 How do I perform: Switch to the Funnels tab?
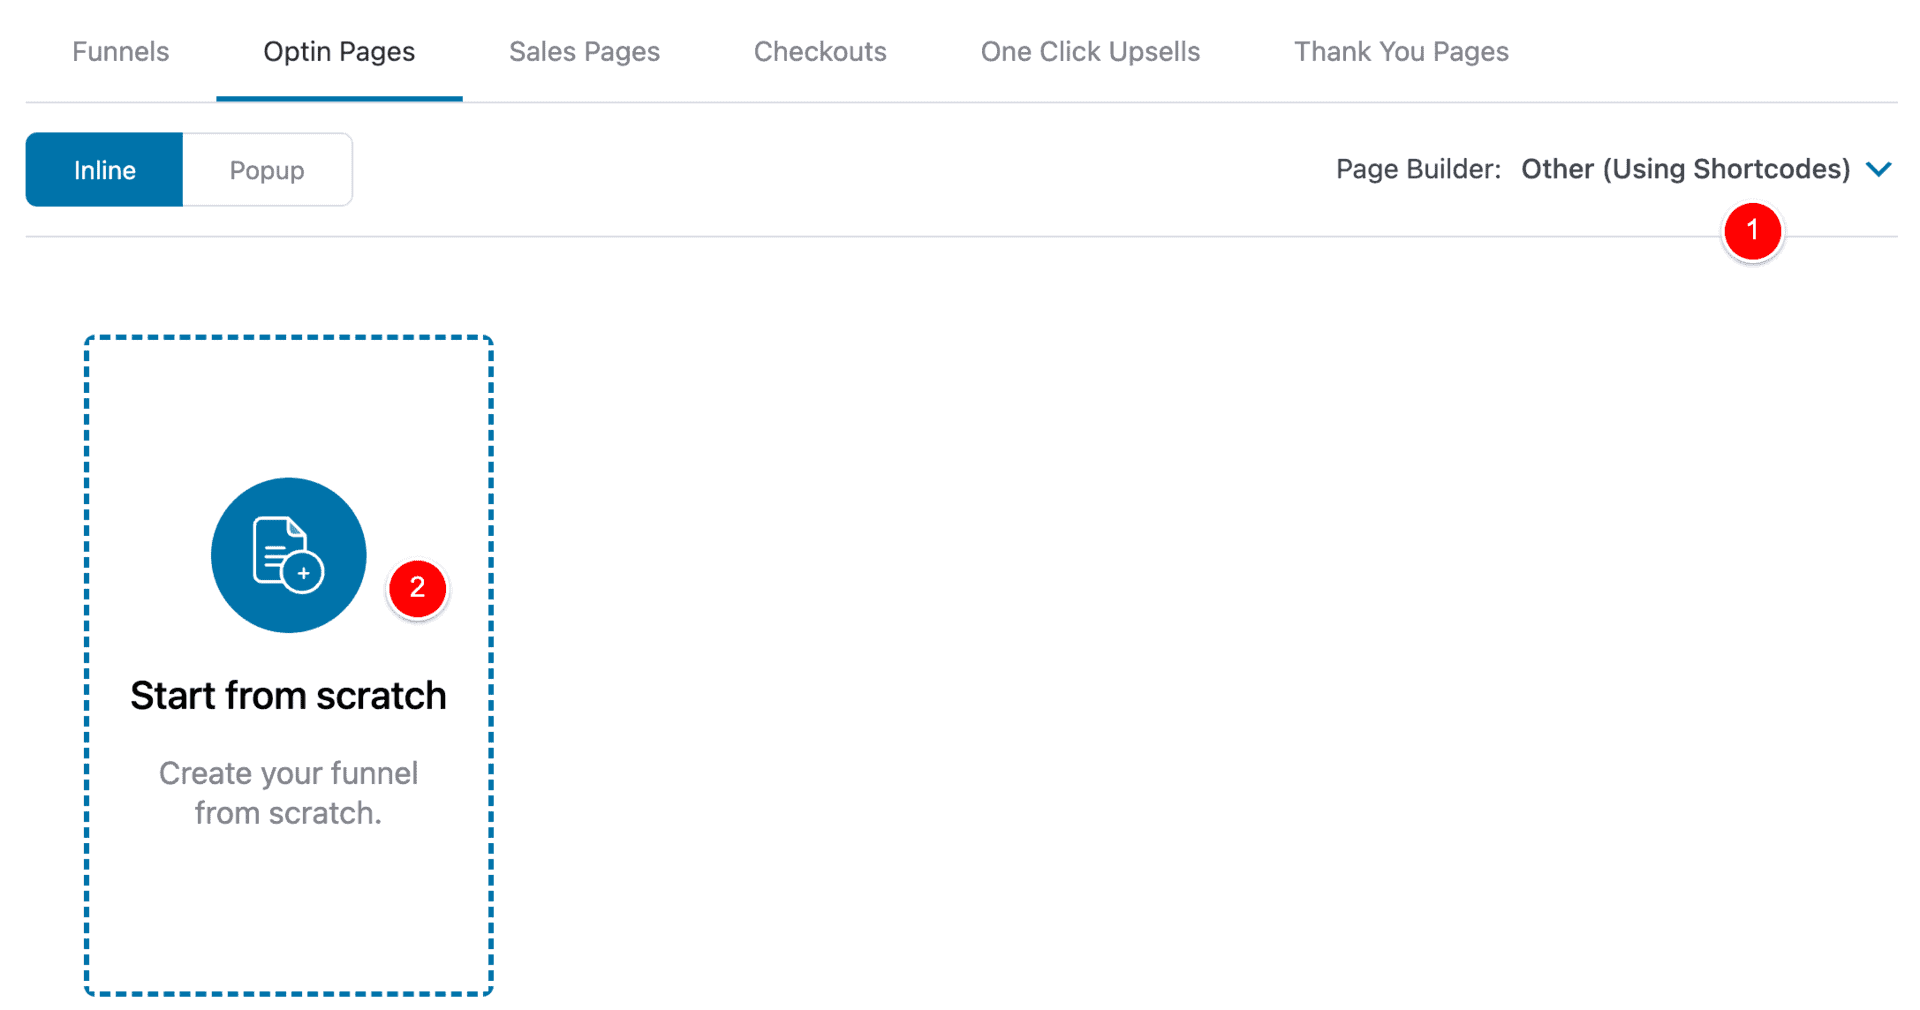pos(120,51)
